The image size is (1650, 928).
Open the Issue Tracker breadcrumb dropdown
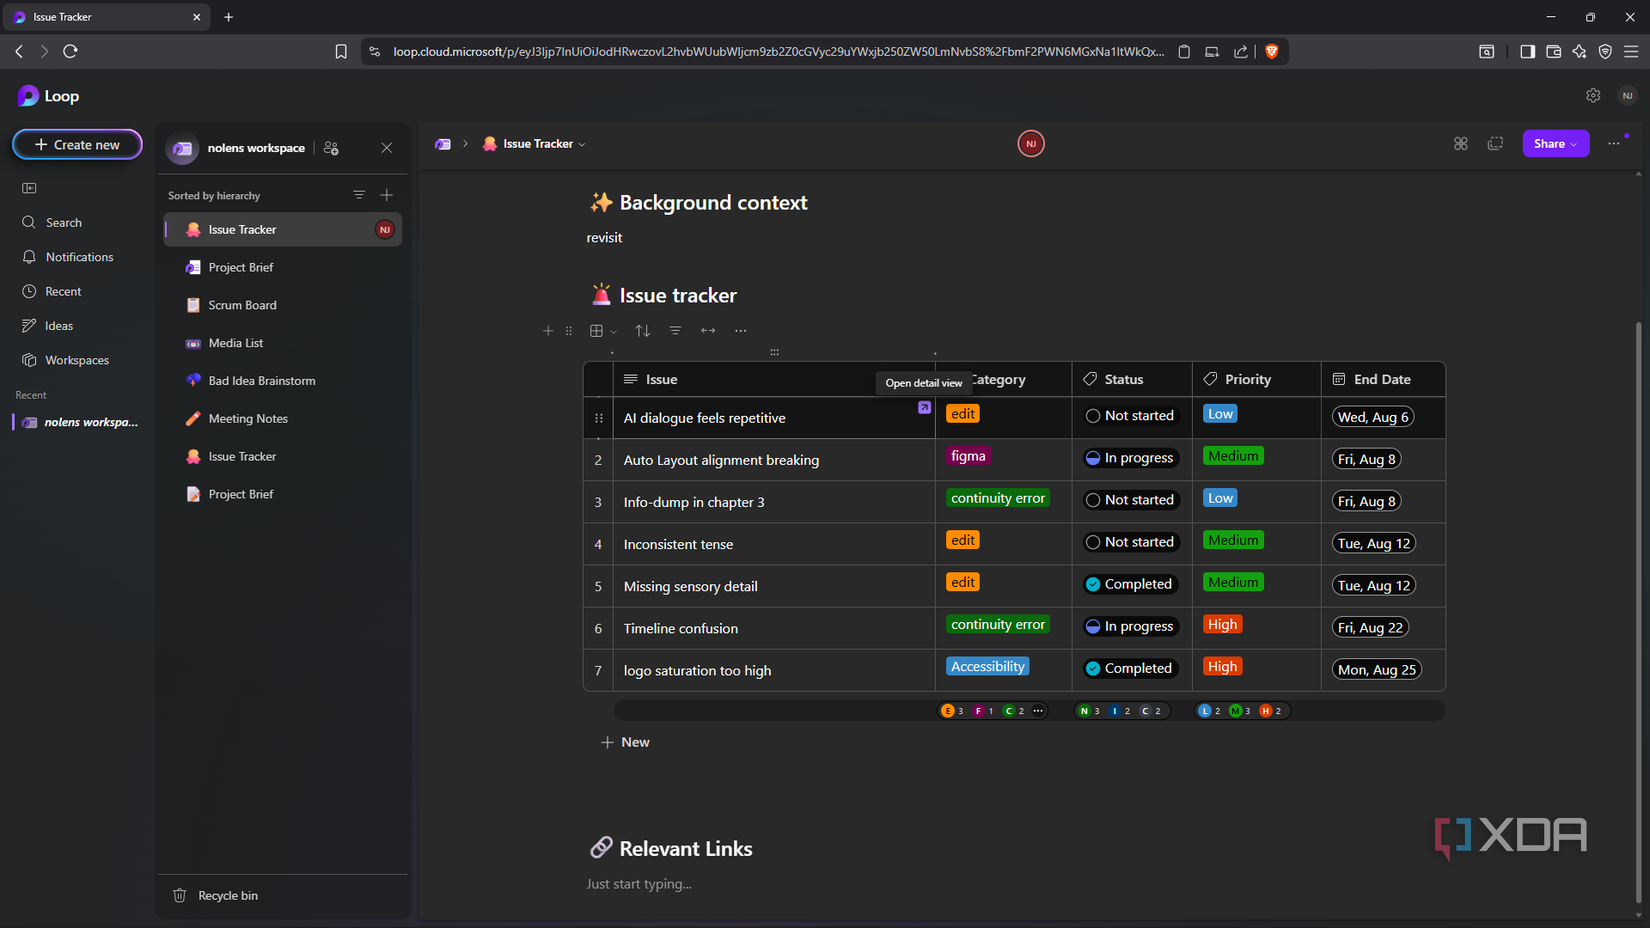(x=582, y=144)
